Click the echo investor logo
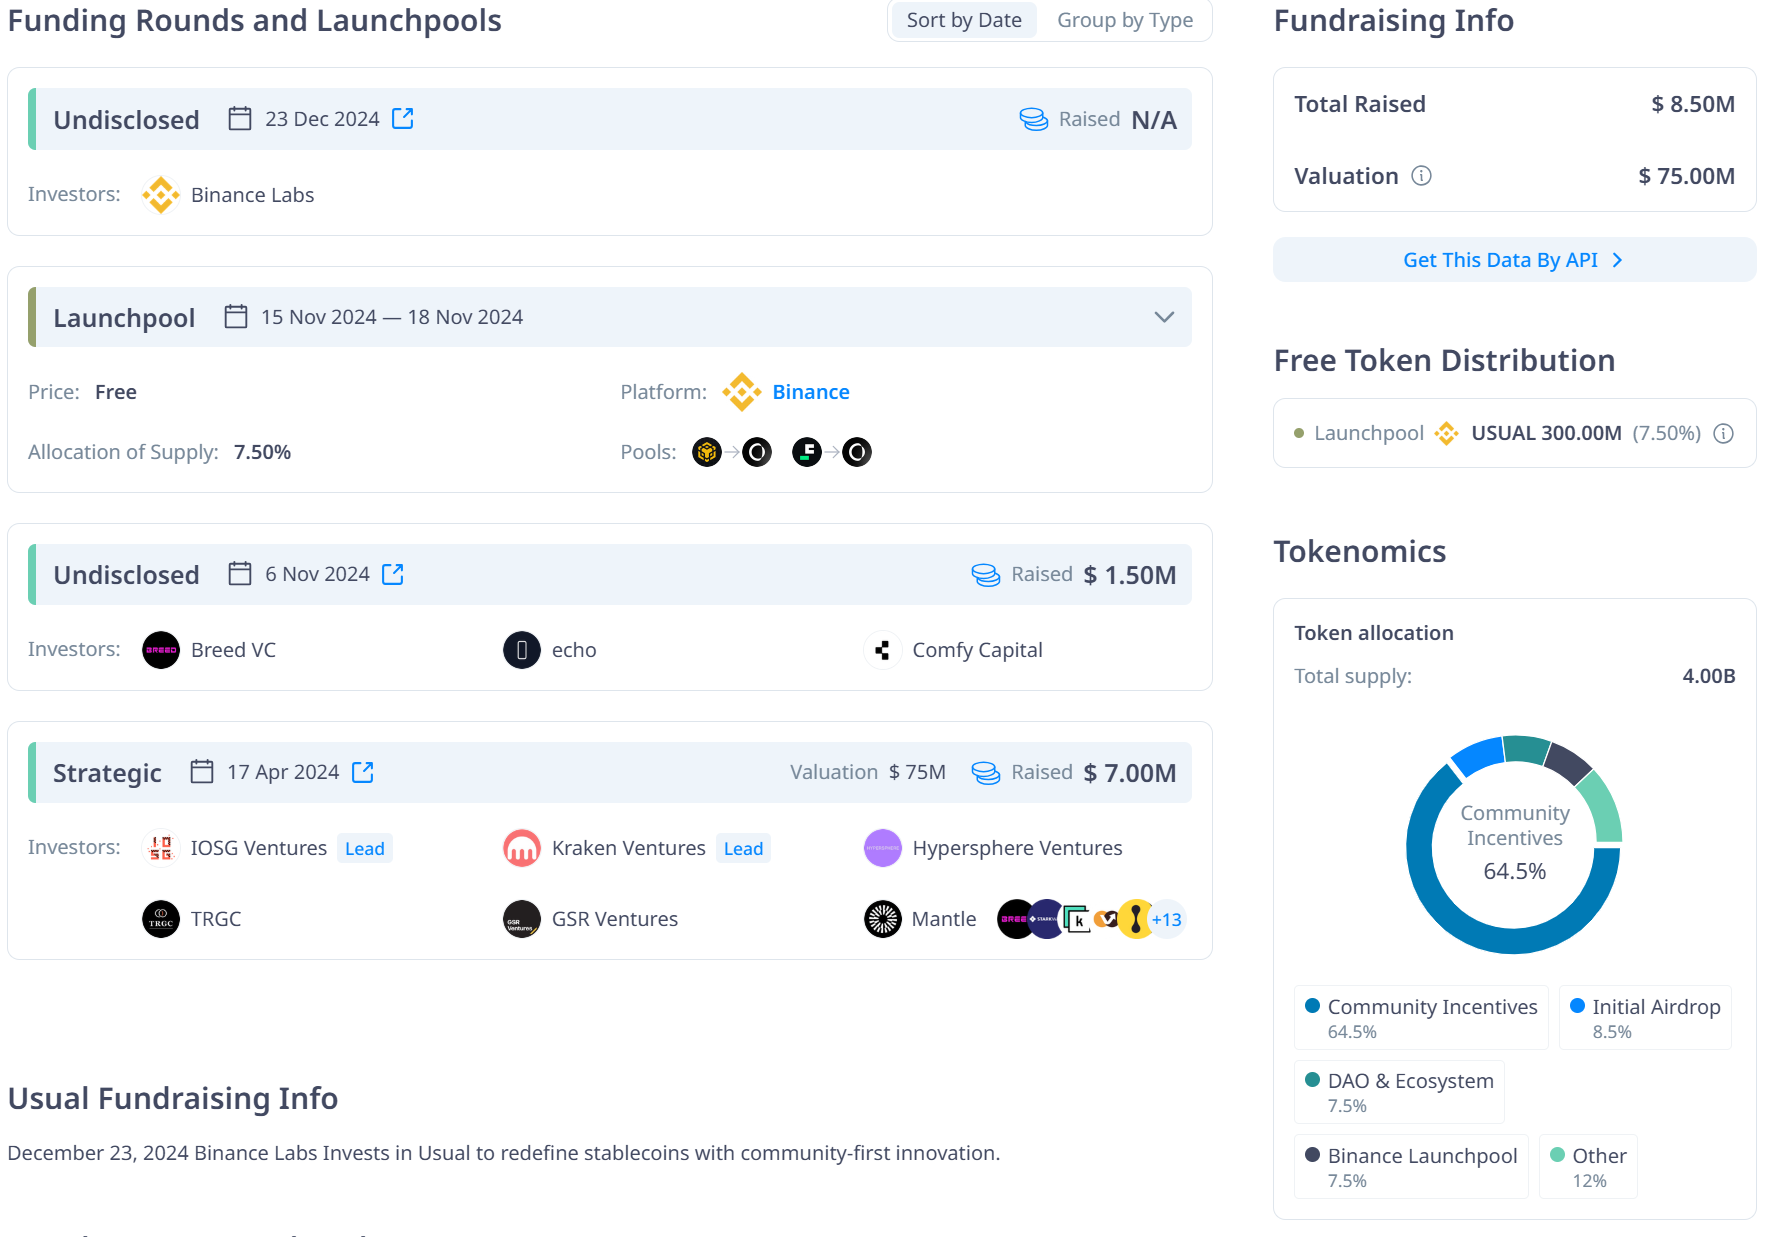 522,650
